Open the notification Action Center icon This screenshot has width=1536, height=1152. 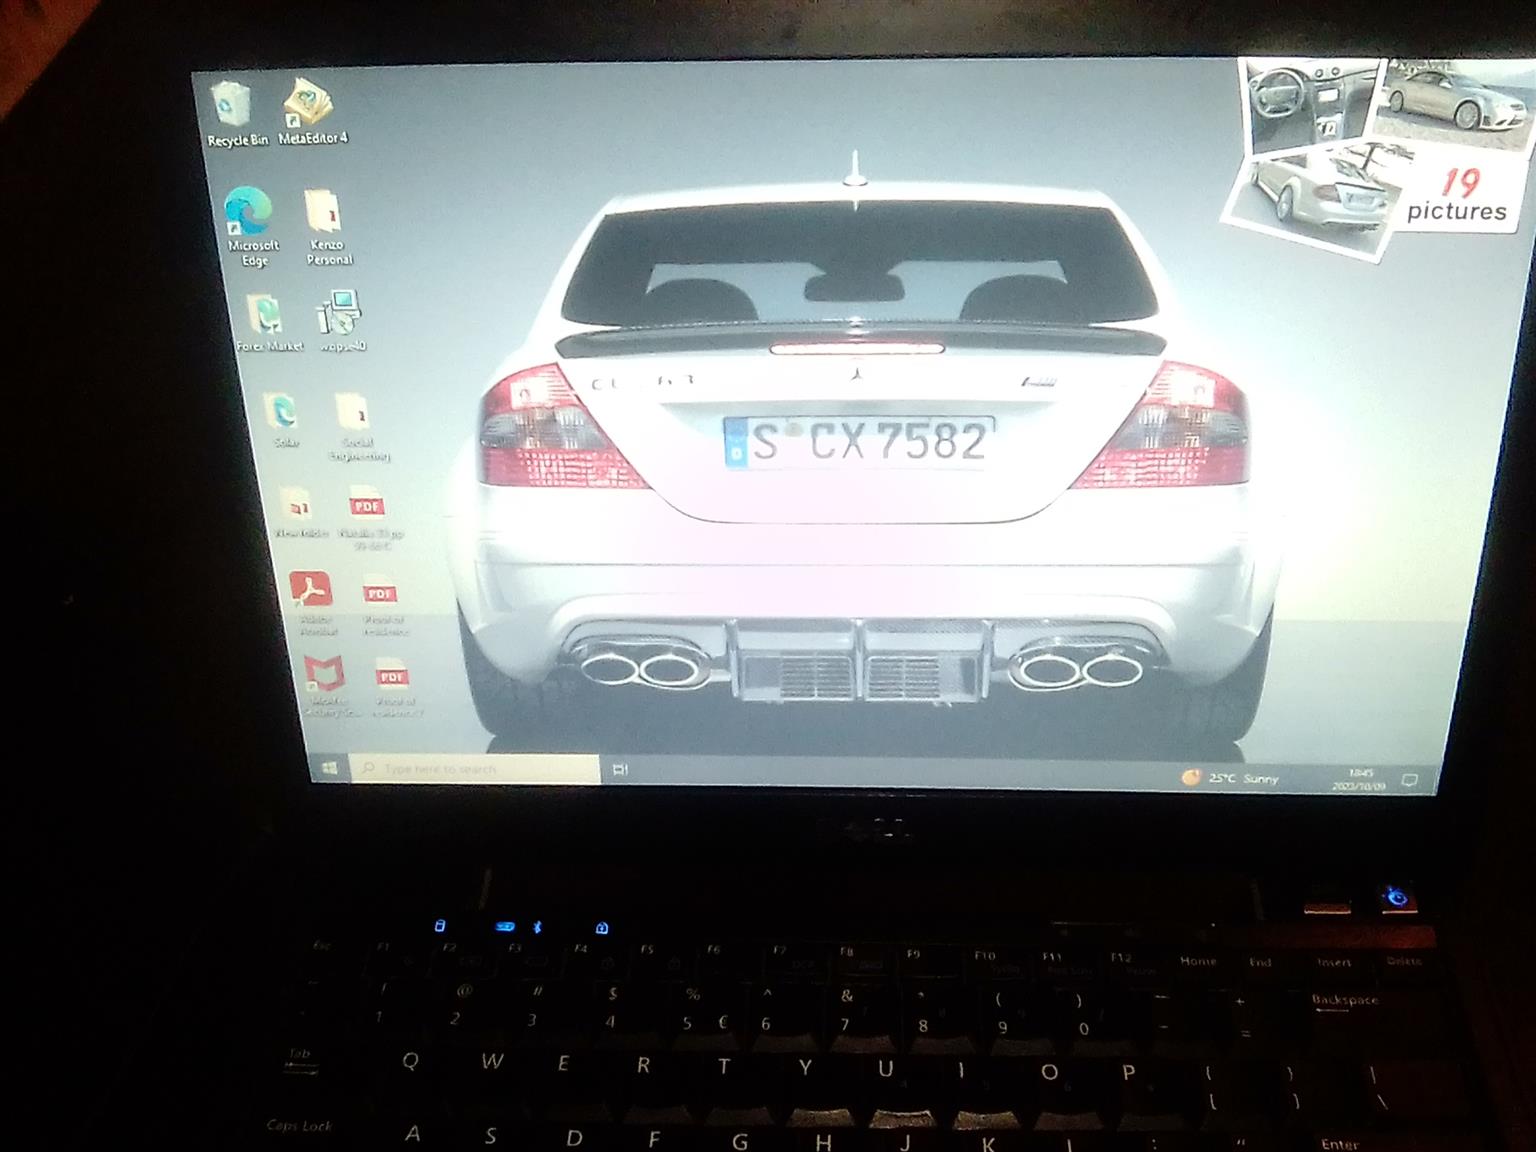pyautogui.click(x=1409, y=780)
